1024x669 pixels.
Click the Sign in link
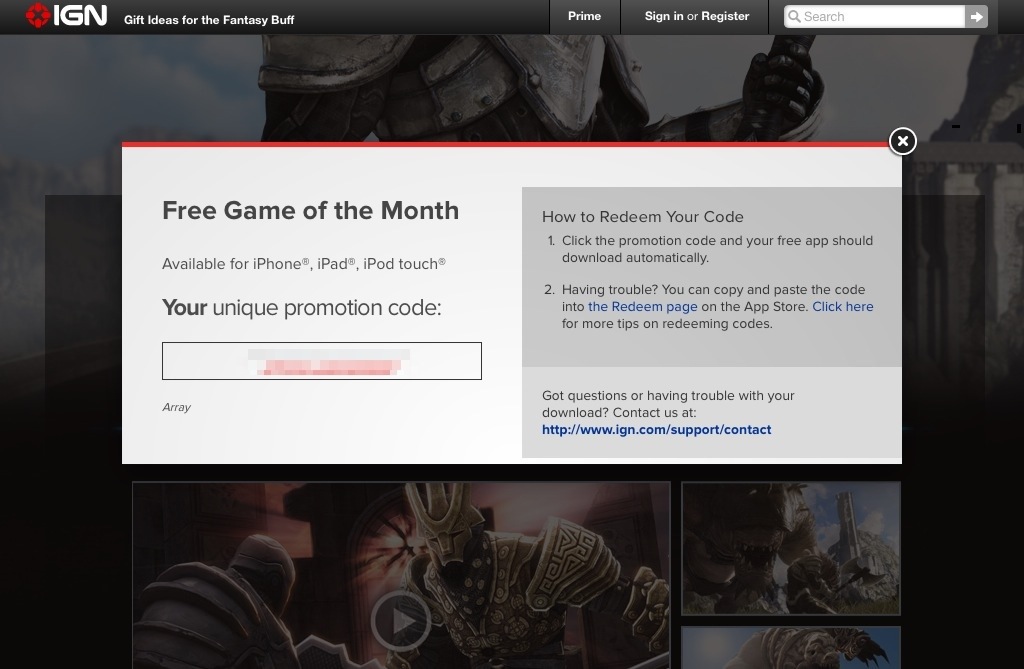click(664, 16)
